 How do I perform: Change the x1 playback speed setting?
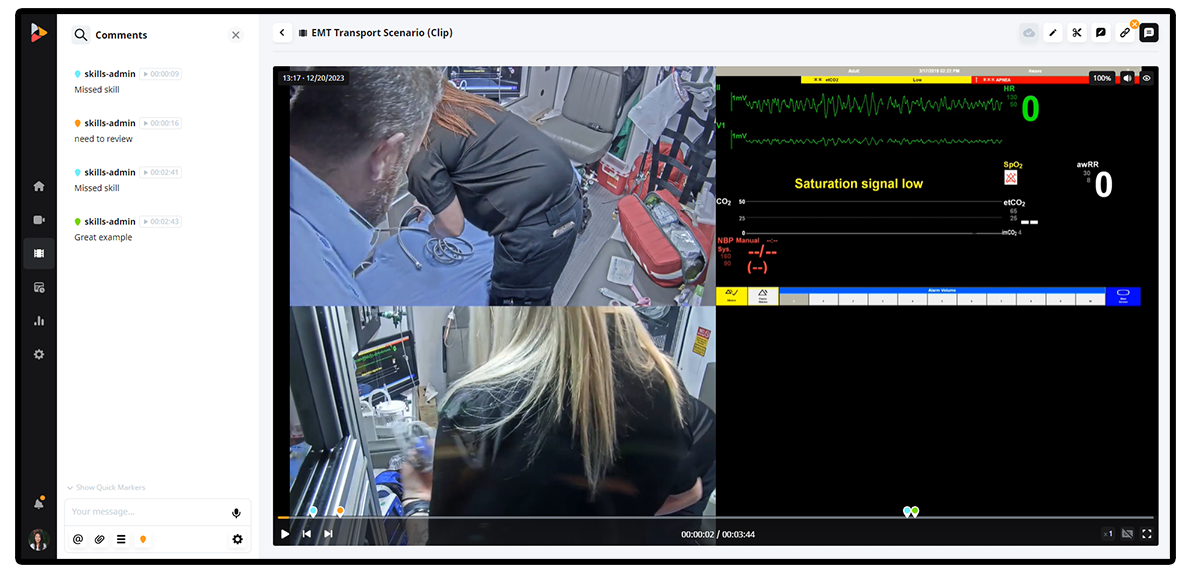click(x=1107, y=534)
